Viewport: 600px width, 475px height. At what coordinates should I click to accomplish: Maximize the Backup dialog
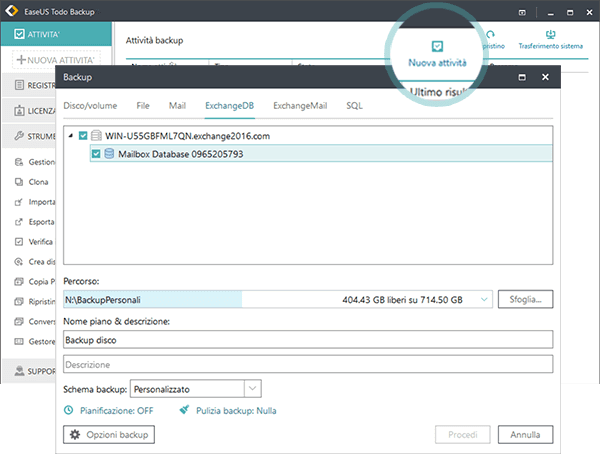point(522,77)
